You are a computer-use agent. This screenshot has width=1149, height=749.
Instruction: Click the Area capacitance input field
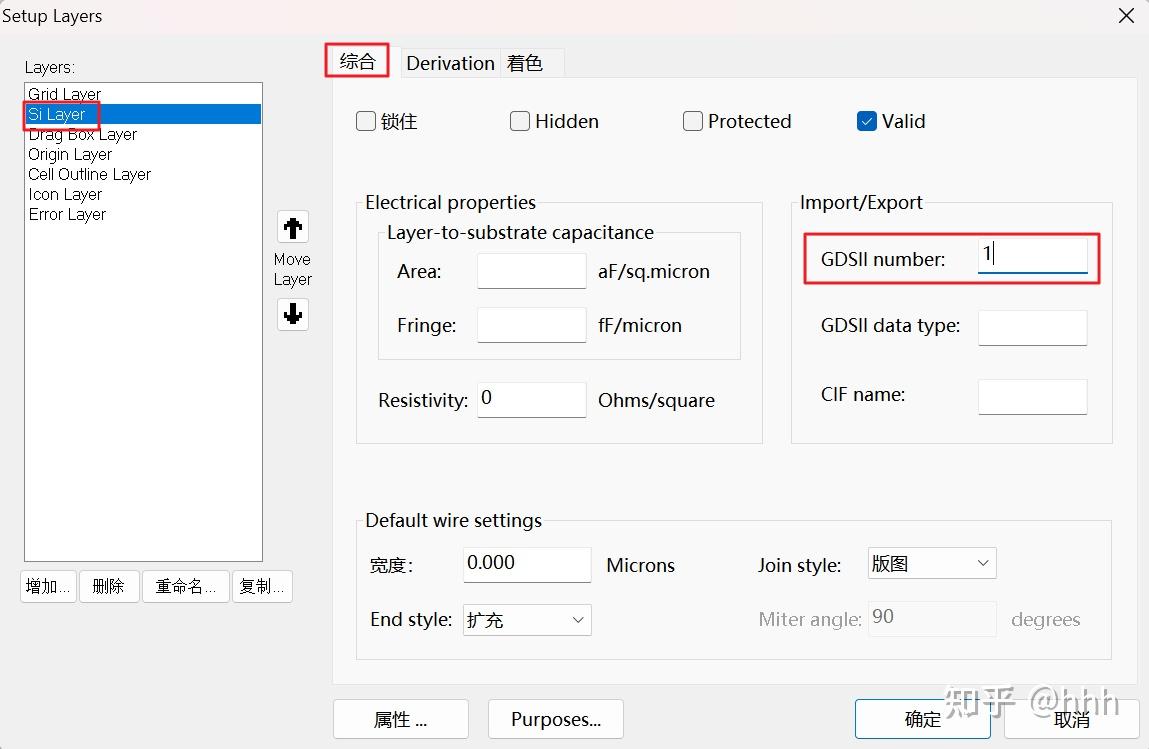point(531,271)
